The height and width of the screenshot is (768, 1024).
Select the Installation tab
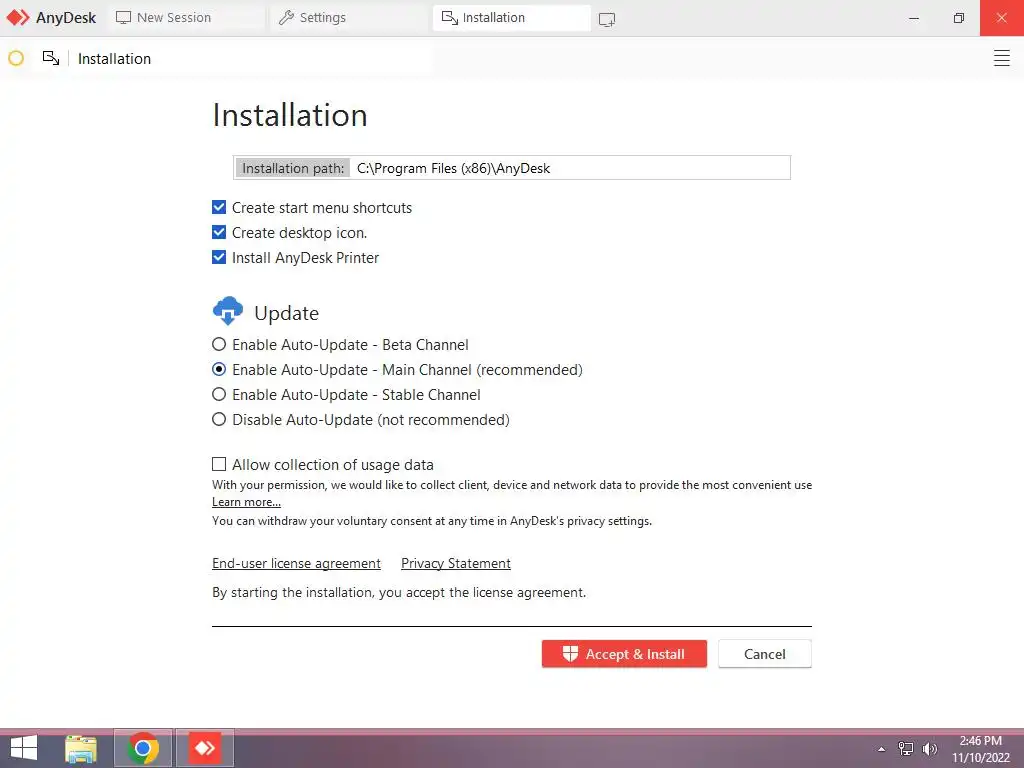click(511, 18)
